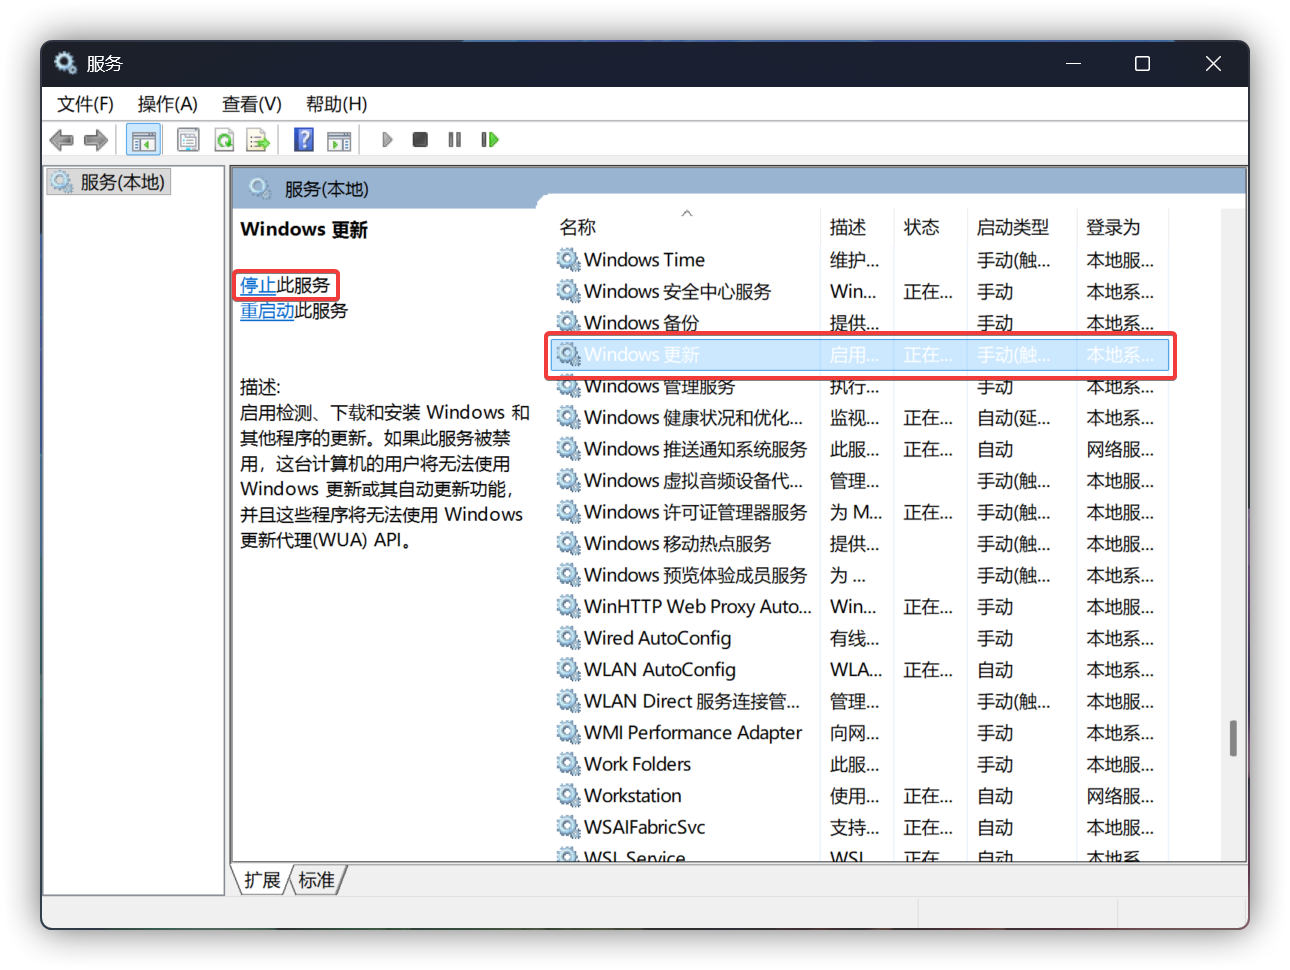Select the WSAIFabricSvc service name
Screen dimensions: 1290x970
point(645,827)
